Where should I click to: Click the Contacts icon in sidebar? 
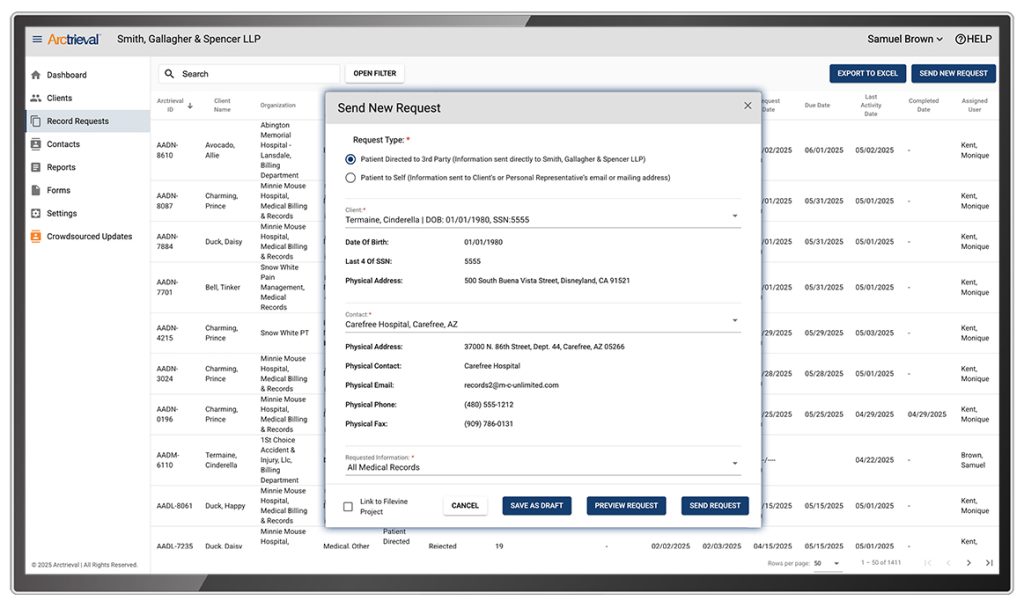tap(36, 144)
